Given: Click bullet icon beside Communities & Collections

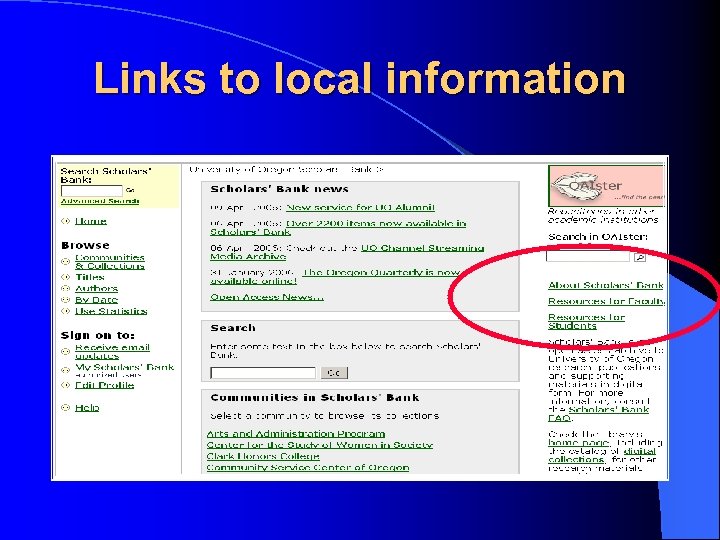Looking at the screenshot, I should point(65,262).
